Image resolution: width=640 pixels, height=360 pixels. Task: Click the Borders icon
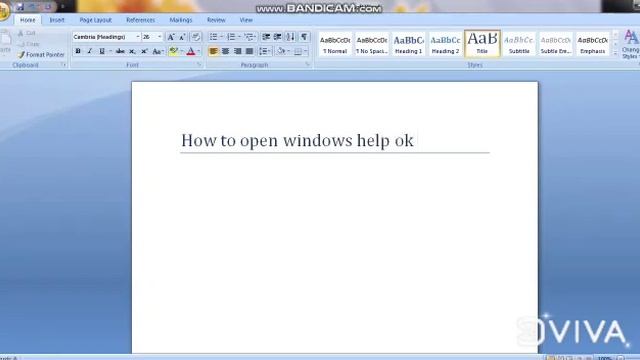click(x=298, y=51)
